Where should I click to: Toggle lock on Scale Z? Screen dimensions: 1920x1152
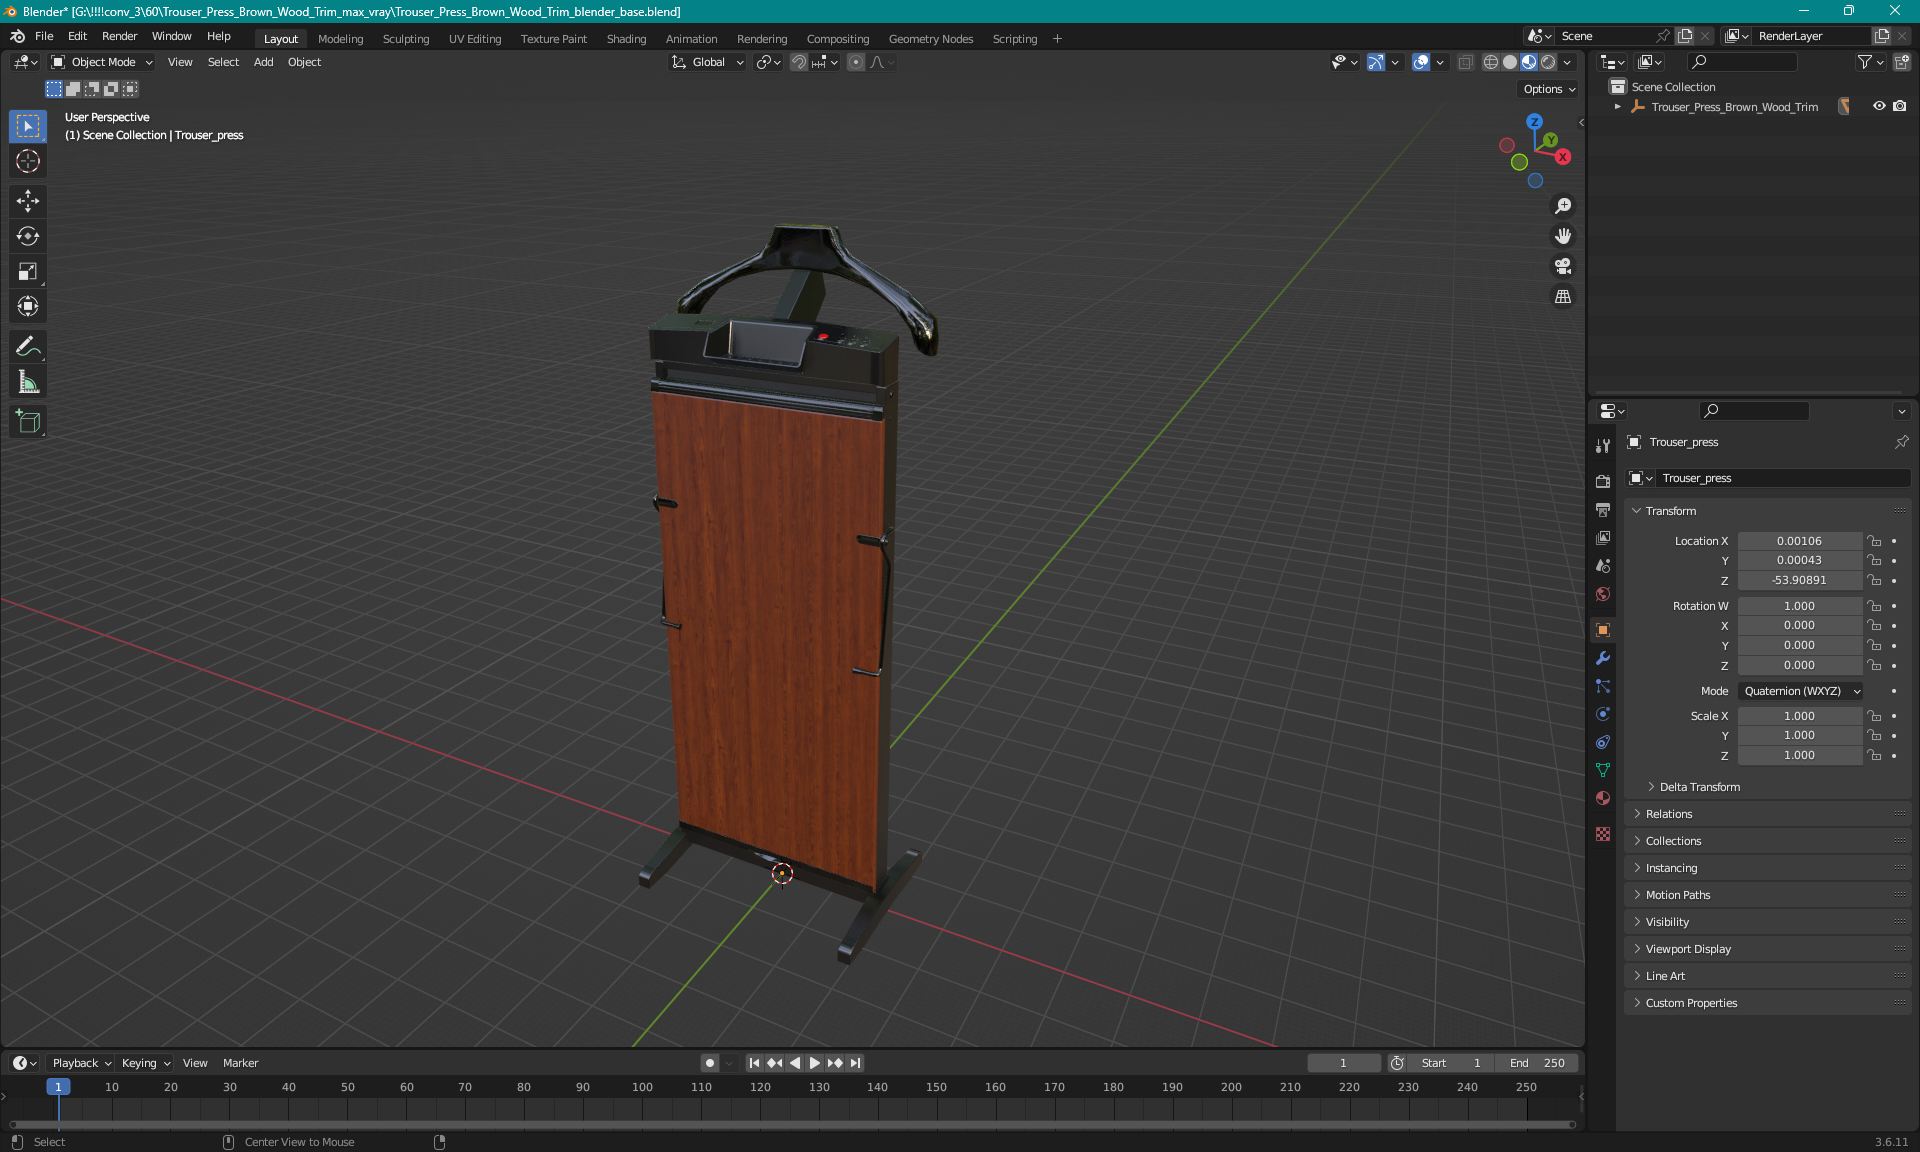pyautogui.click(x=1875, y=755)
